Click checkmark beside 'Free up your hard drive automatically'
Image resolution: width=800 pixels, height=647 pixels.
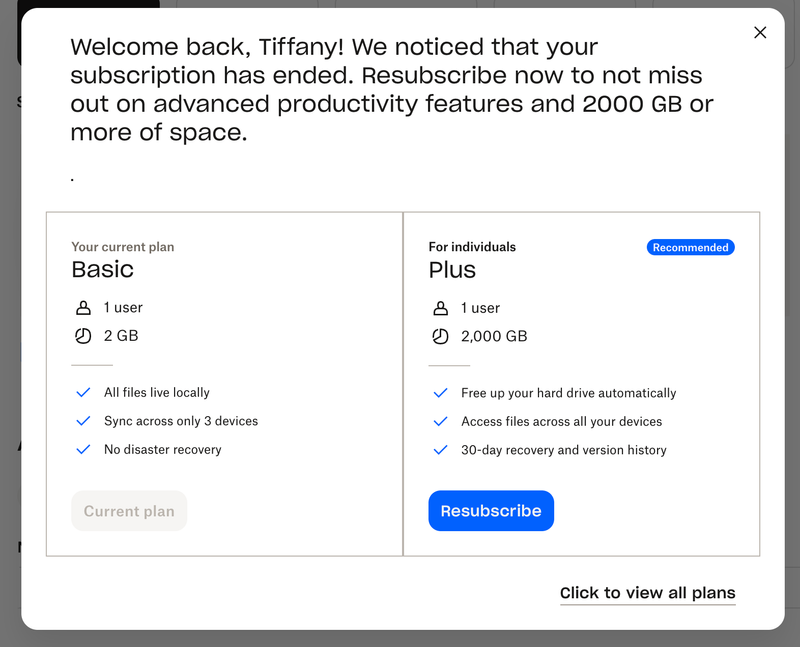pyautogui.click(x=440, y=393)
